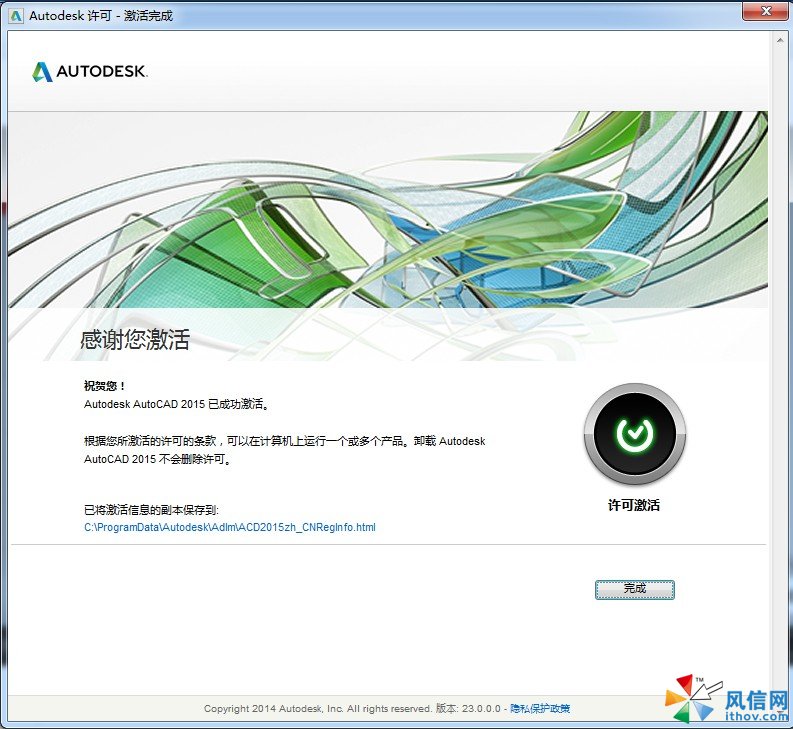Click the title bar Autodesk app icon
The image size is (793, 729).
pyautogui.click(x=16, y=16)
